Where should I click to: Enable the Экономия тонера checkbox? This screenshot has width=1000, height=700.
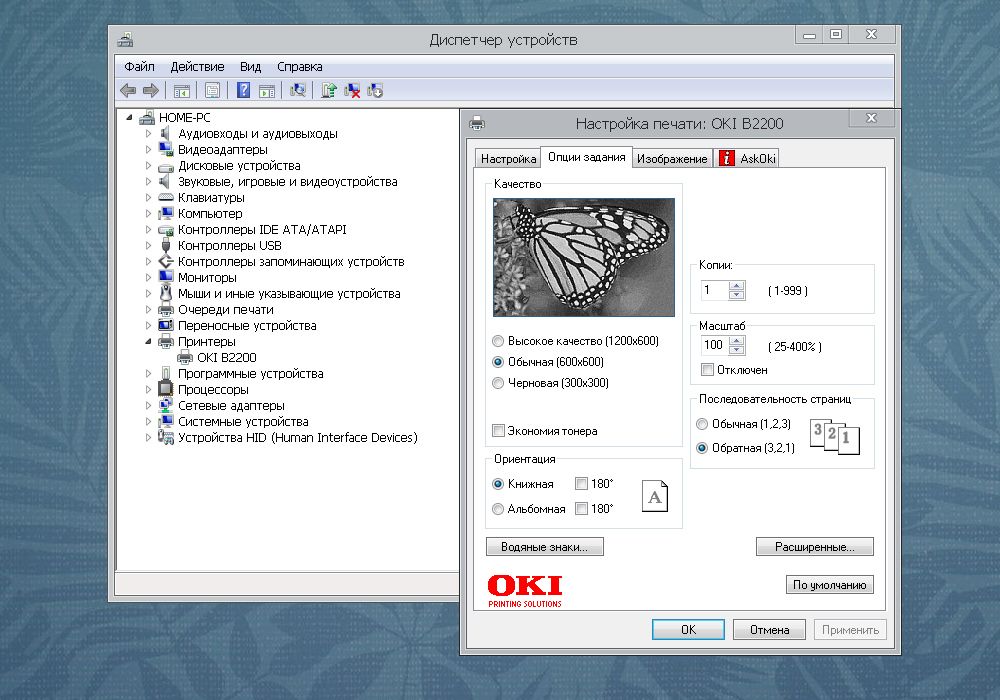[499, 431]
